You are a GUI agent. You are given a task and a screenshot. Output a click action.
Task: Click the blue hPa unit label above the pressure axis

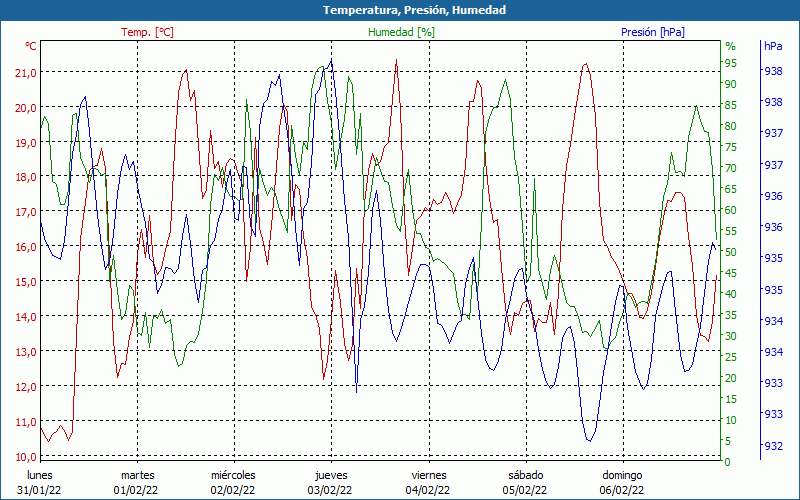click(x=773, y=45)
